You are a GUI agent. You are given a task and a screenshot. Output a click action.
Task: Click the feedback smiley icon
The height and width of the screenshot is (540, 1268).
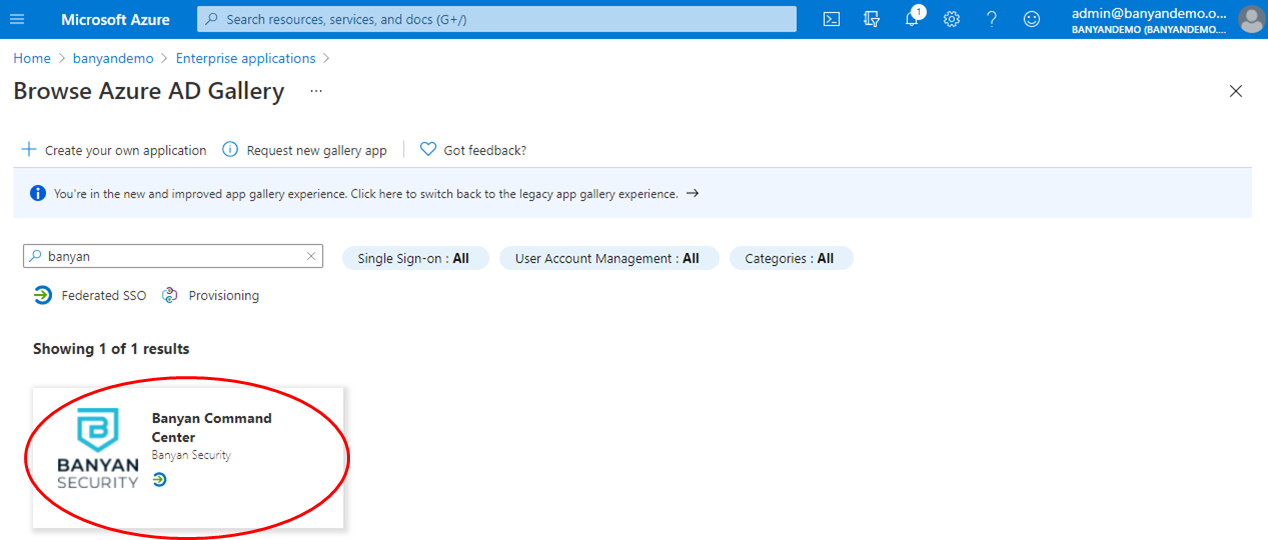coord(1031,19)
